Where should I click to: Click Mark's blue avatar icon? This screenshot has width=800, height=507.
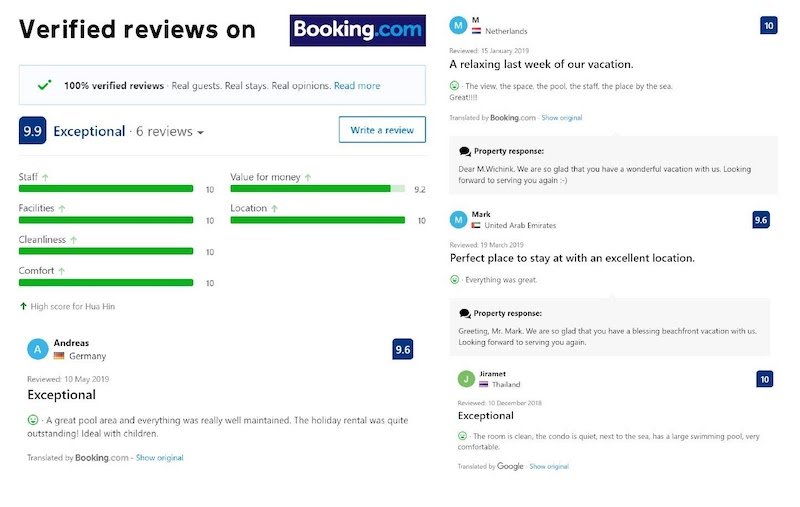point(458,219)
